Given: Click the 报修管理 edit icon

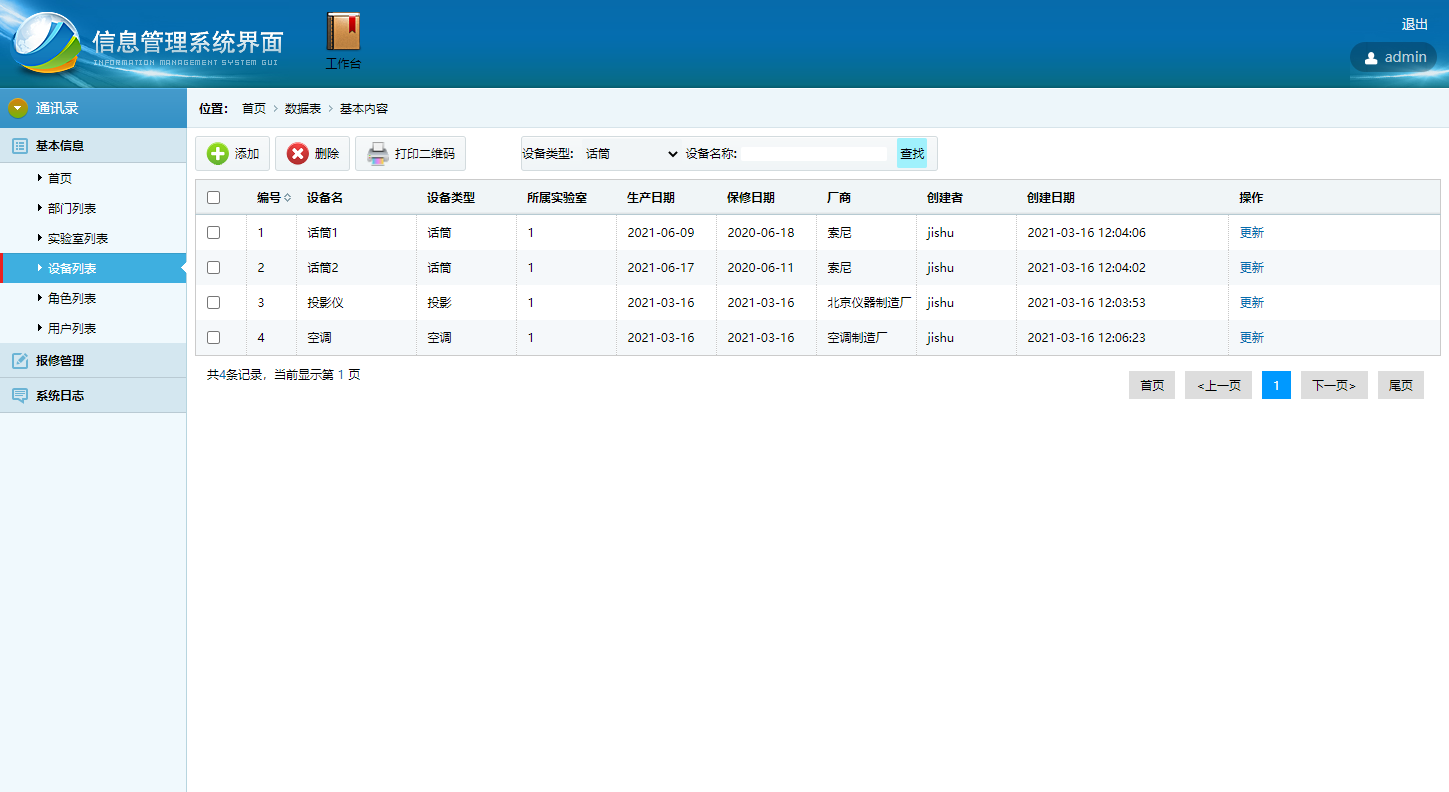Looking at the screenshot, I should 19,361.
